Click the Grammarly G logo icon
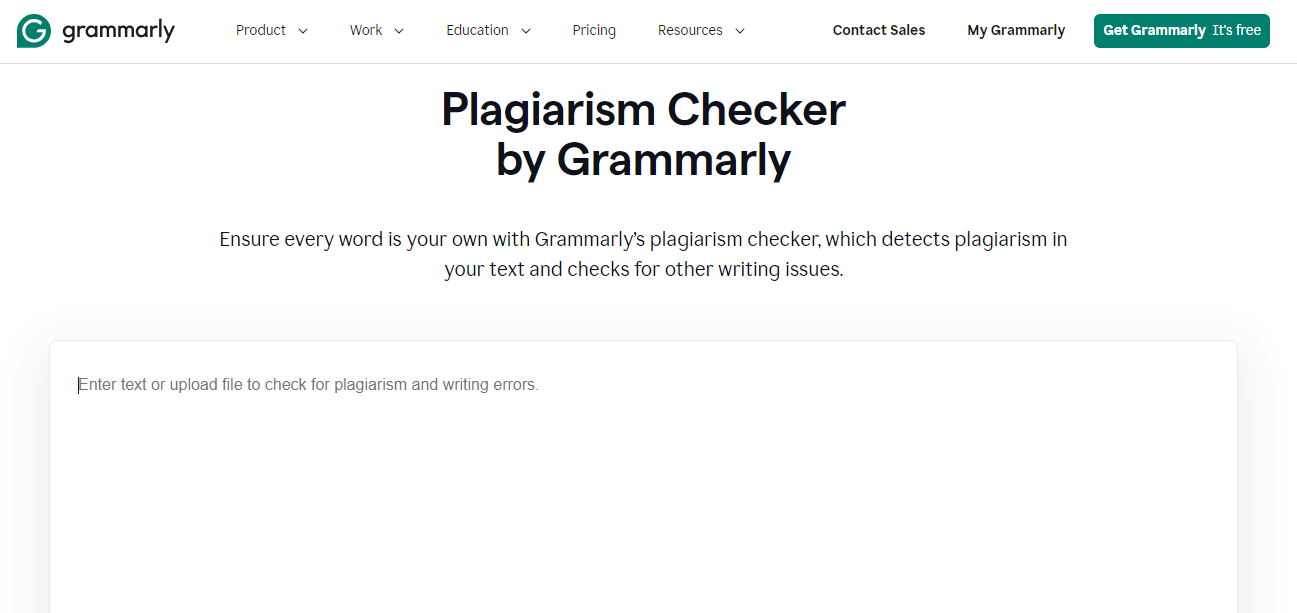 coord(33,30)
